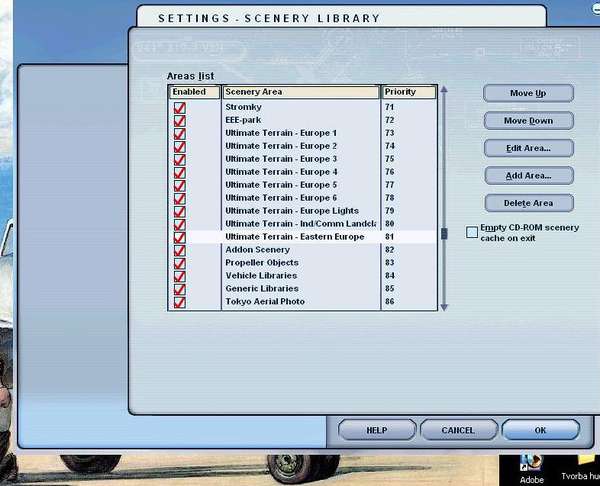Click priority value 86
The width and height of the screenshot is (600, 486).
pyautogui.click(x=390, y=302)
